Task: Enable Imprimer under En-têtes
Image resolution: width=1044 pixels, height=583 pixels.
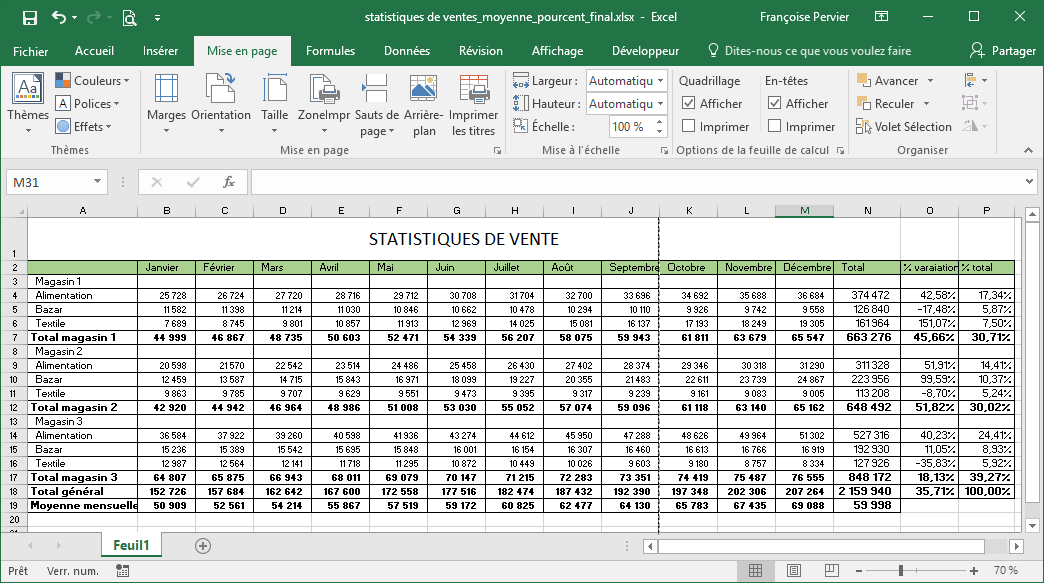Action: click(x=774, y=127)
